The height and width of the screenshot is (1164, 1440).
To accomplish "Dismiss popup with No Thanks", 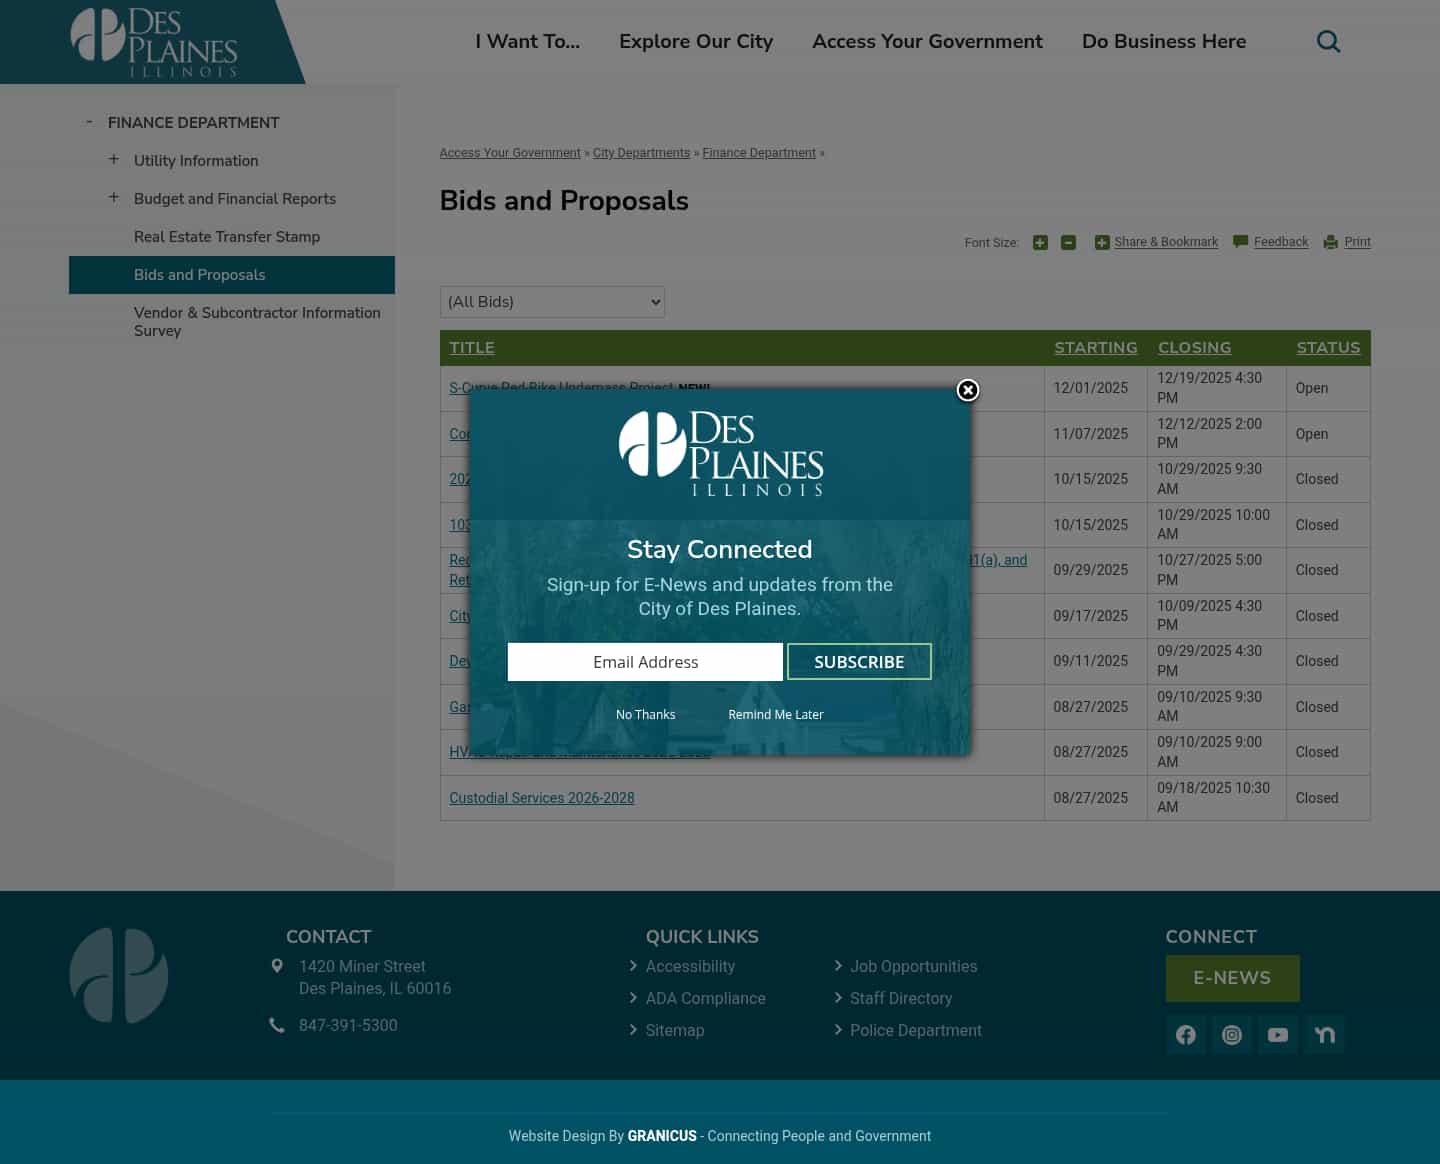I will coord(645,714).
